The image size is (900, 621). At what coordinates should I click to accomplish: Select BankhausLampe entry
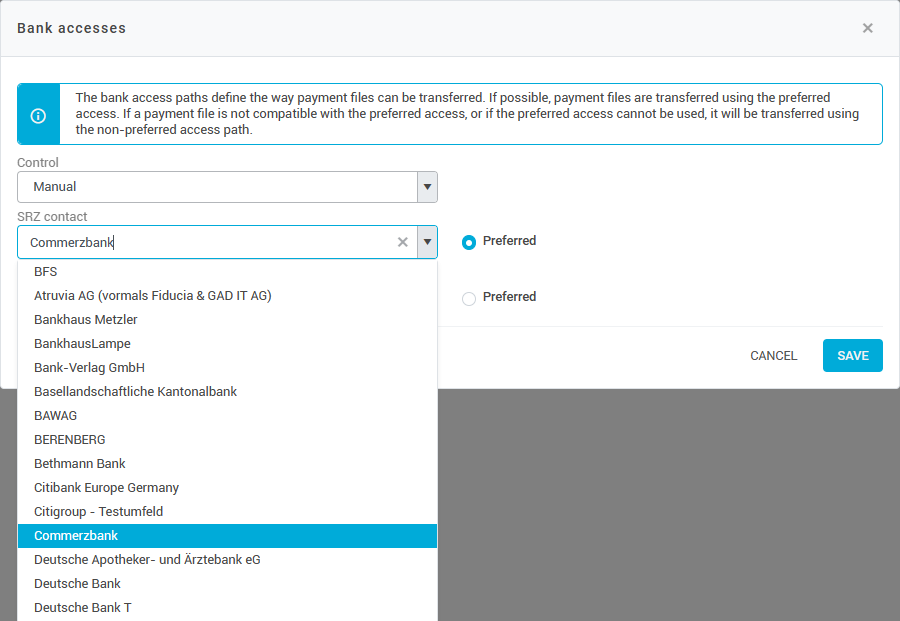click(82, 343)
